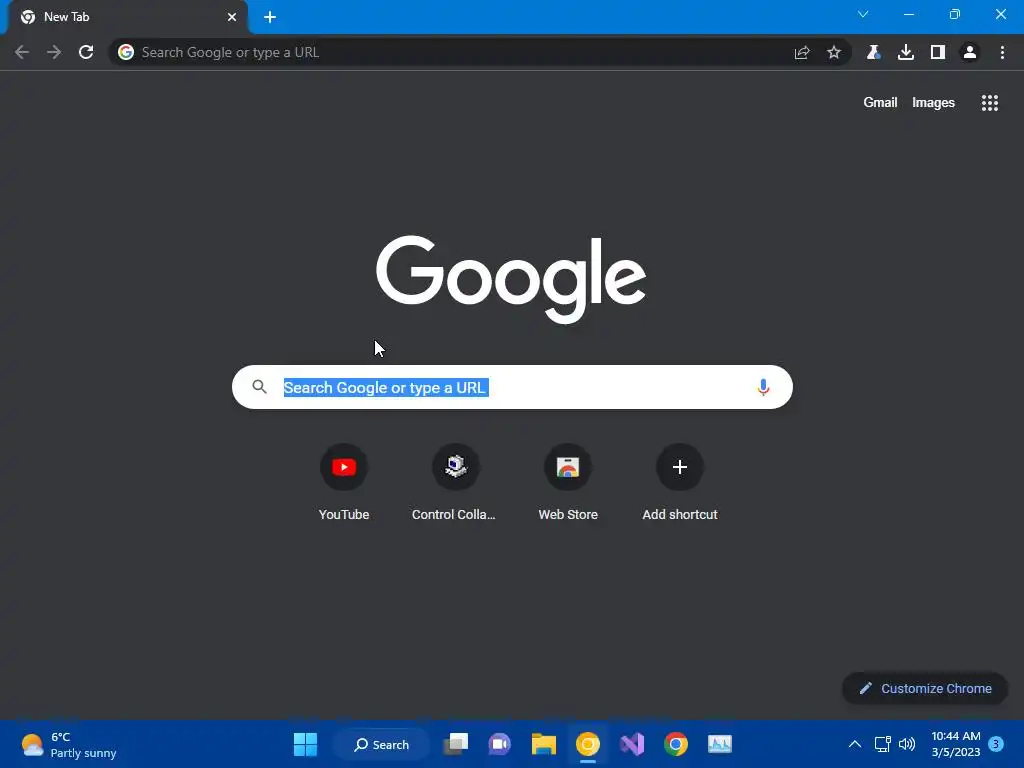Open Gmail link
This screenshot has height=768, width=1024.
click(880, 103)
